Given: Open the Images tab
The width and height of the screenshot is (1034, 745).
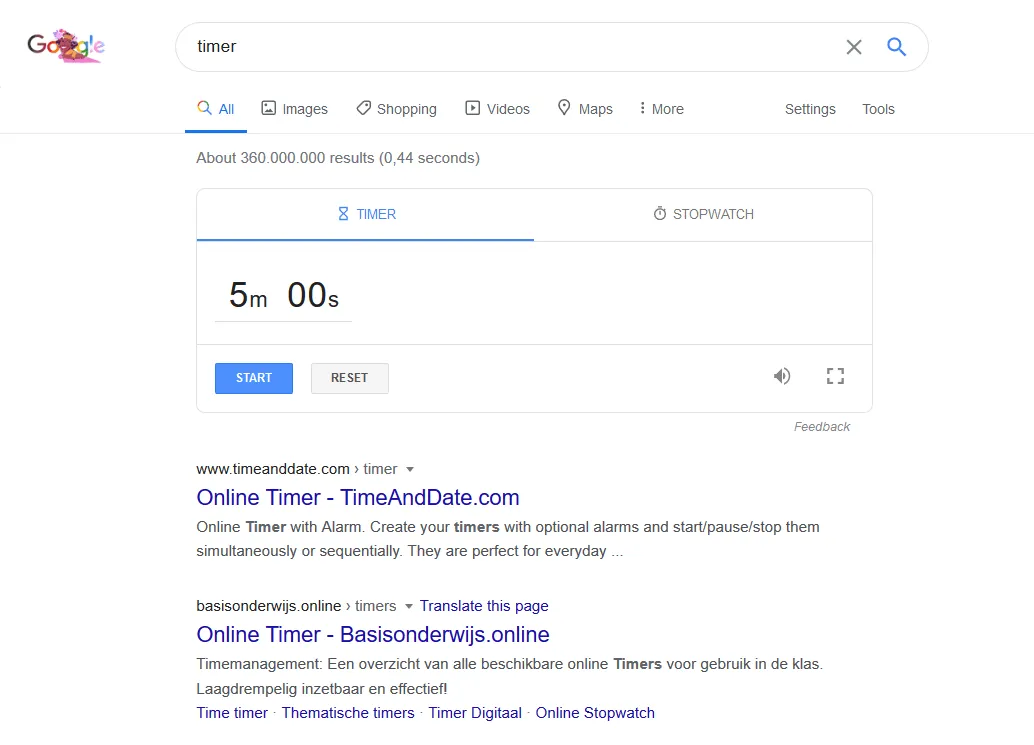Looking at the screenshot, I should click(x=295, y=109).
